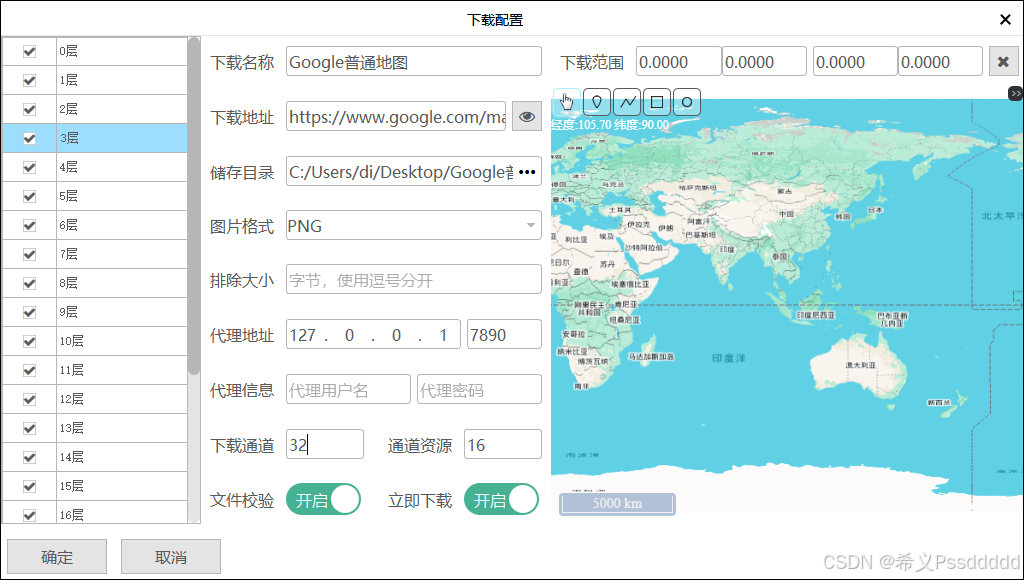Image resolution: width=1024 pixels, height=580 pixels.
Task: Click the 5000 km map scale bar
Action: [617, 503]
